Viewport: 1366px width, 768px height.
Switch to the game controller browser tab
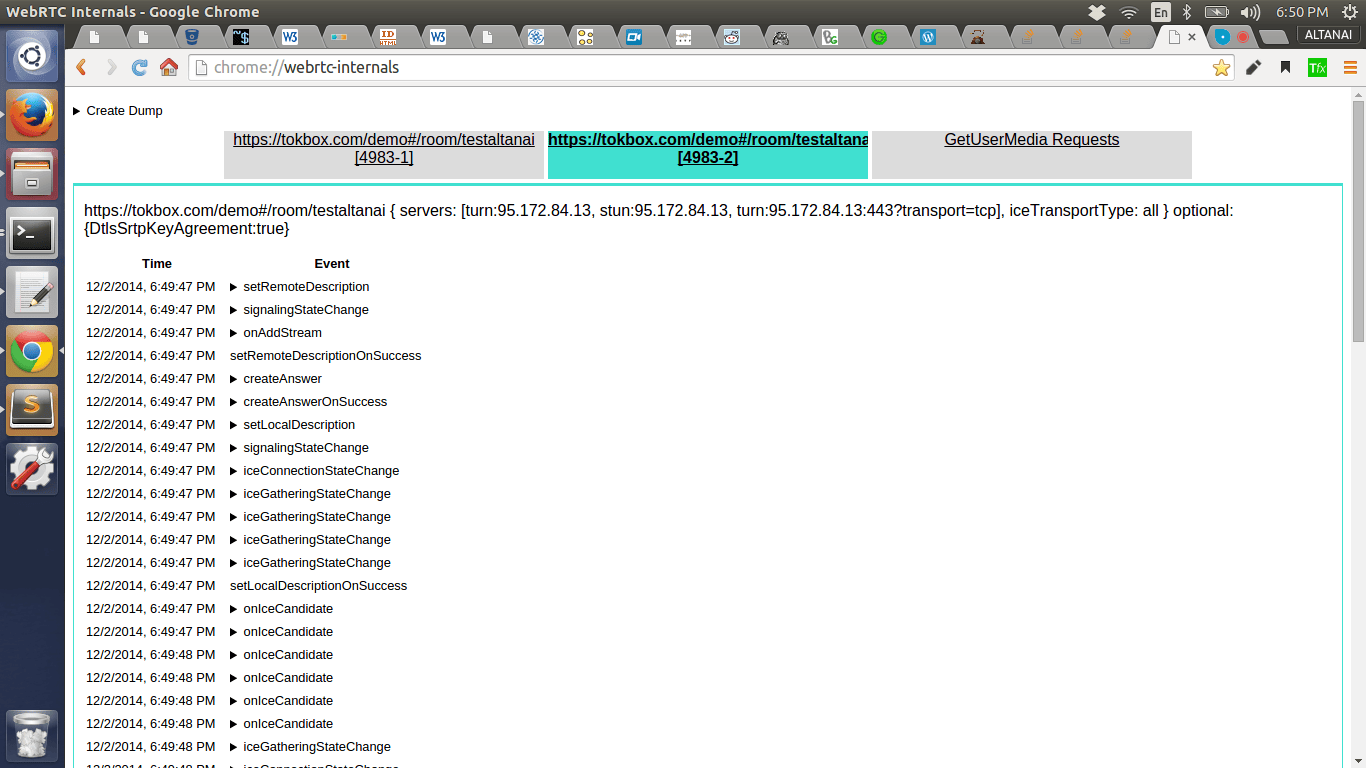(781, 37)
